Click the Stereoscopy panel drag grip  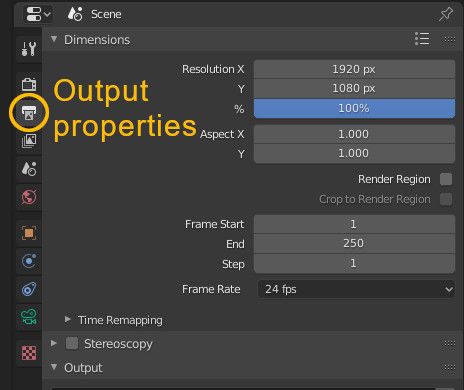click(x=449, y=343)
